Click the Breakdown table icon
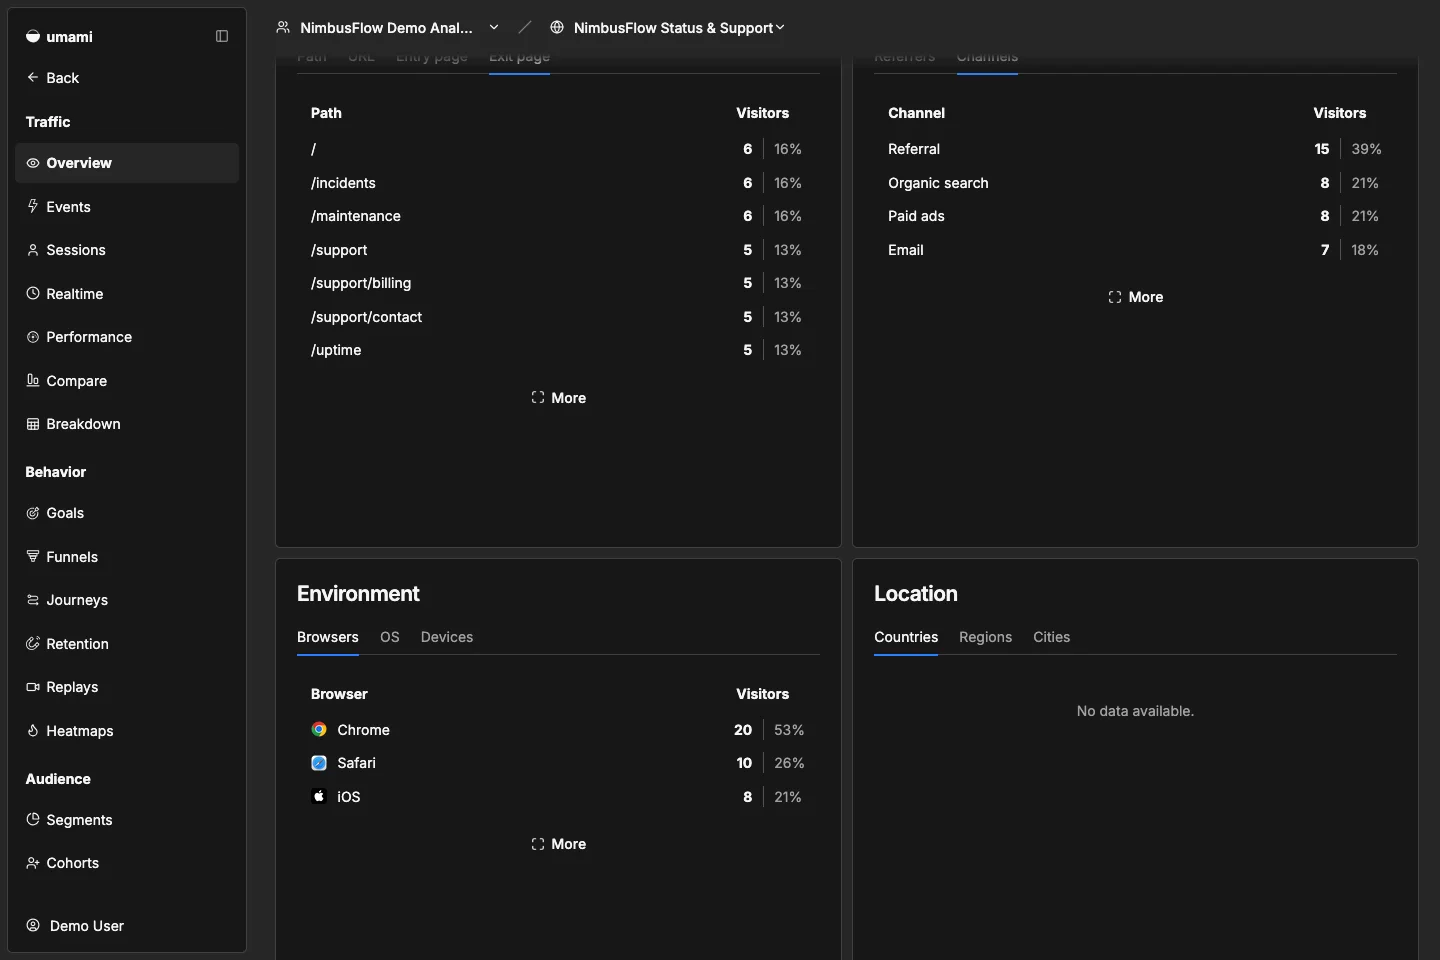The width and height of the screenshot is (1440, 960). [x=33, y=424]
